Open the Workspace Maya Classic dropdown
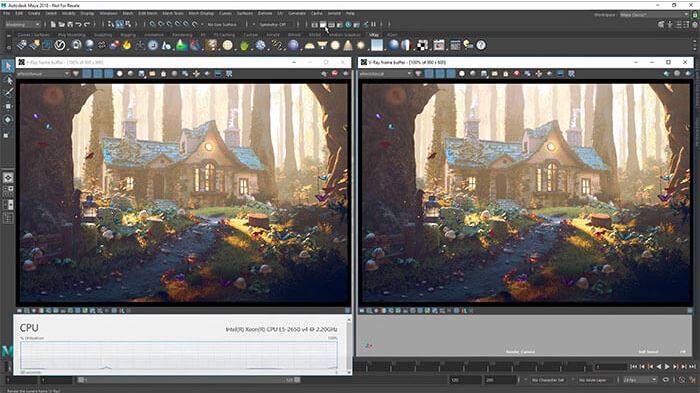The height and width of the screenshot is (393, 700). [654, 15]
